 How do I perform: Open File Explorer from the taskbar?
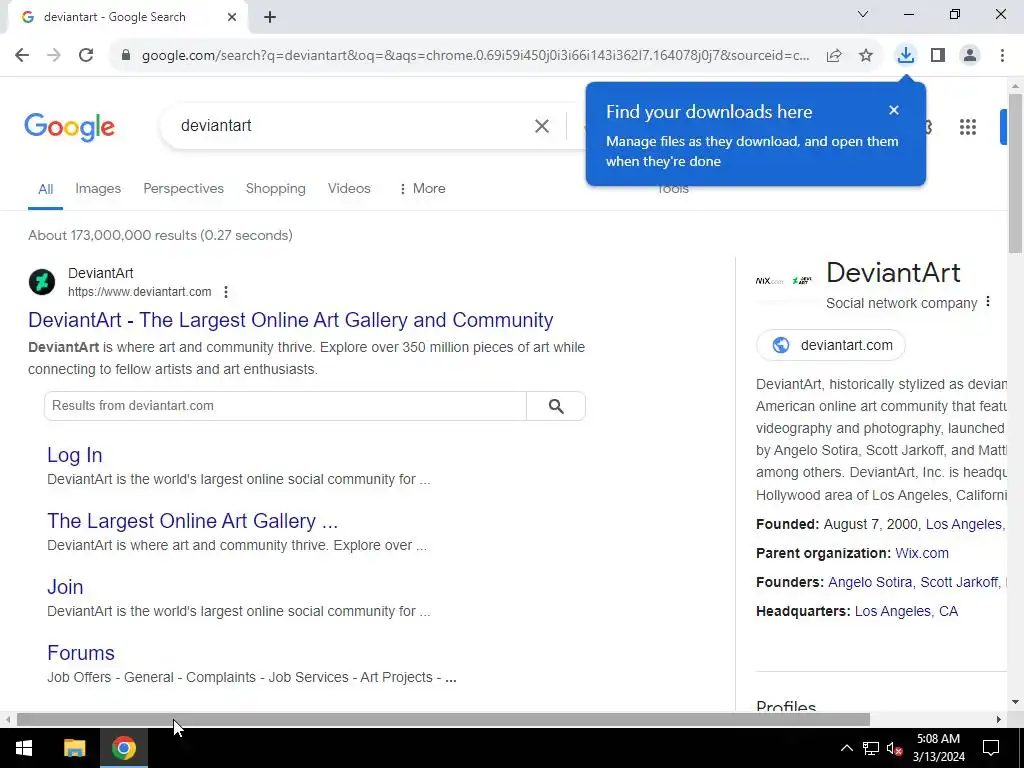pyautogui.click(x=74, y=748)
